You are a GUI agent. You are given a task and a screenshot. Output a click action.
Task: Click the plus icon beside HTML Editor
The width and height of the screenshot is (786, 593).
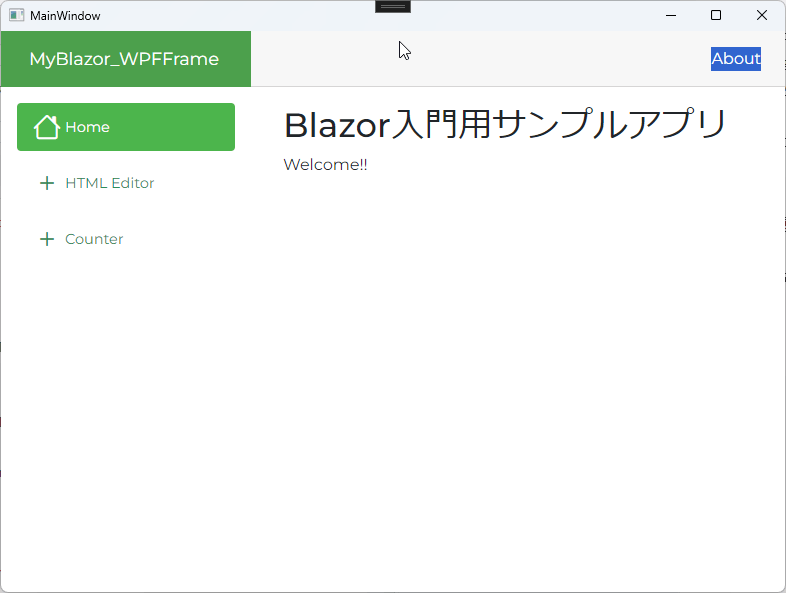tap(47, 183)
